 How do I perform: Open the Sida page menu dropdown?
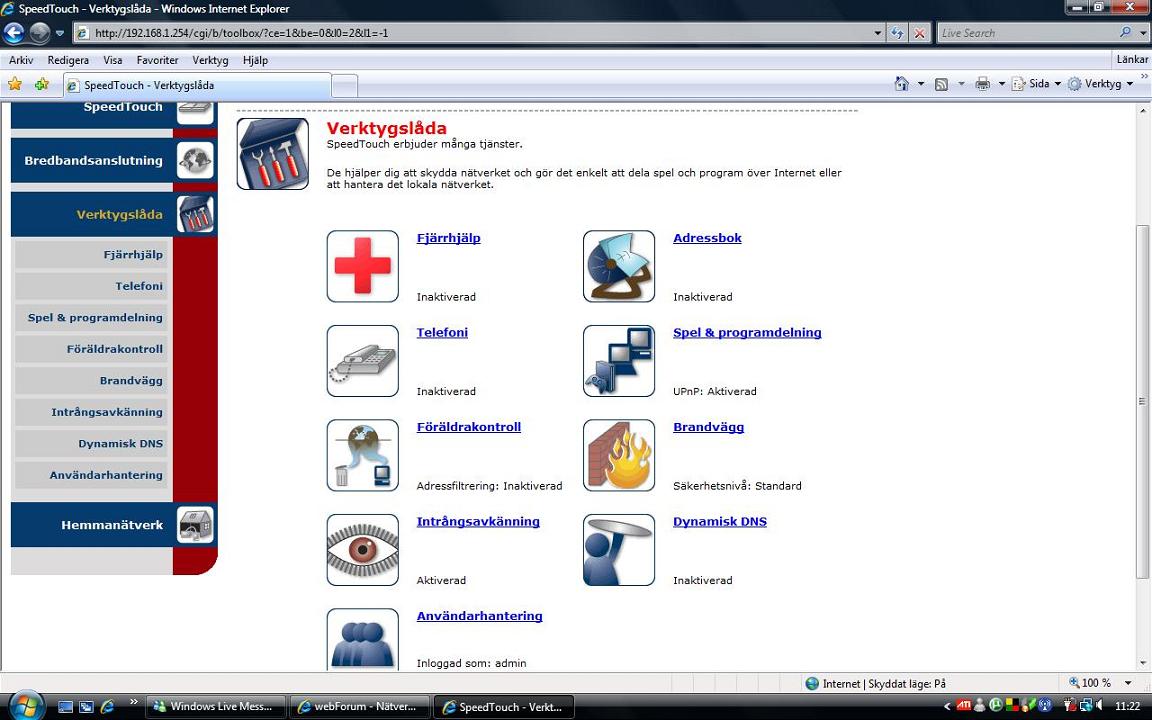[x=1037, y=84]
